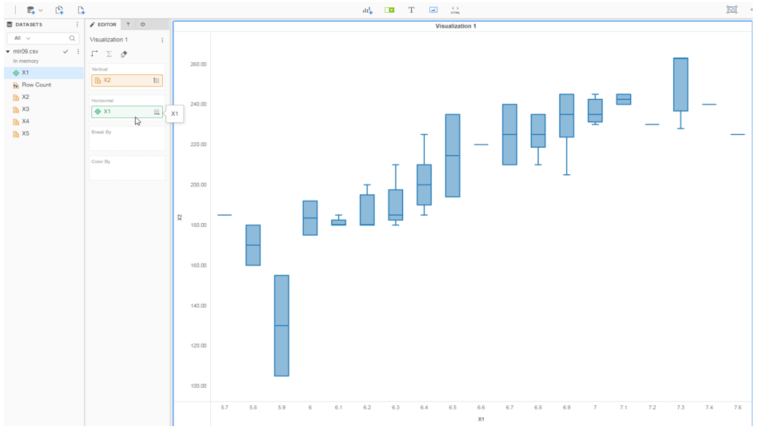Select the X3 field in dataset list
The height and width of the screenshot is (444, 784).
[x=26, y=109]
